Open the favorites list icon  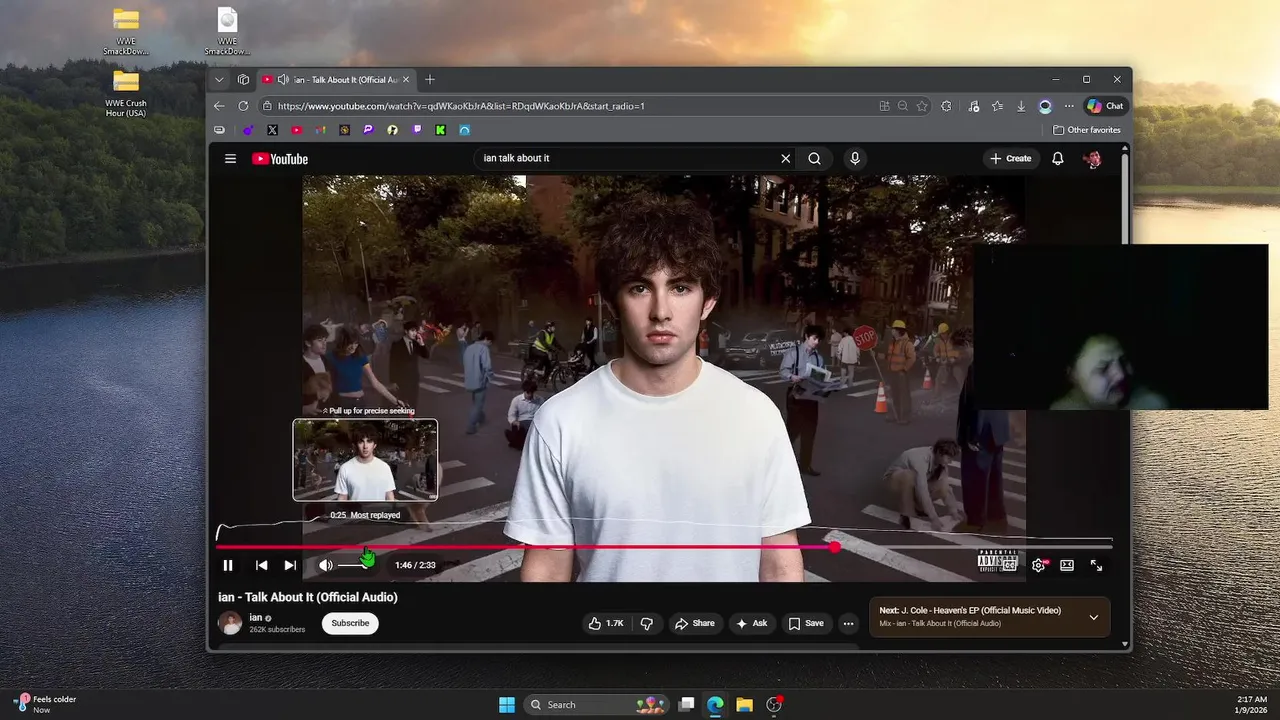tap(997, 106)
